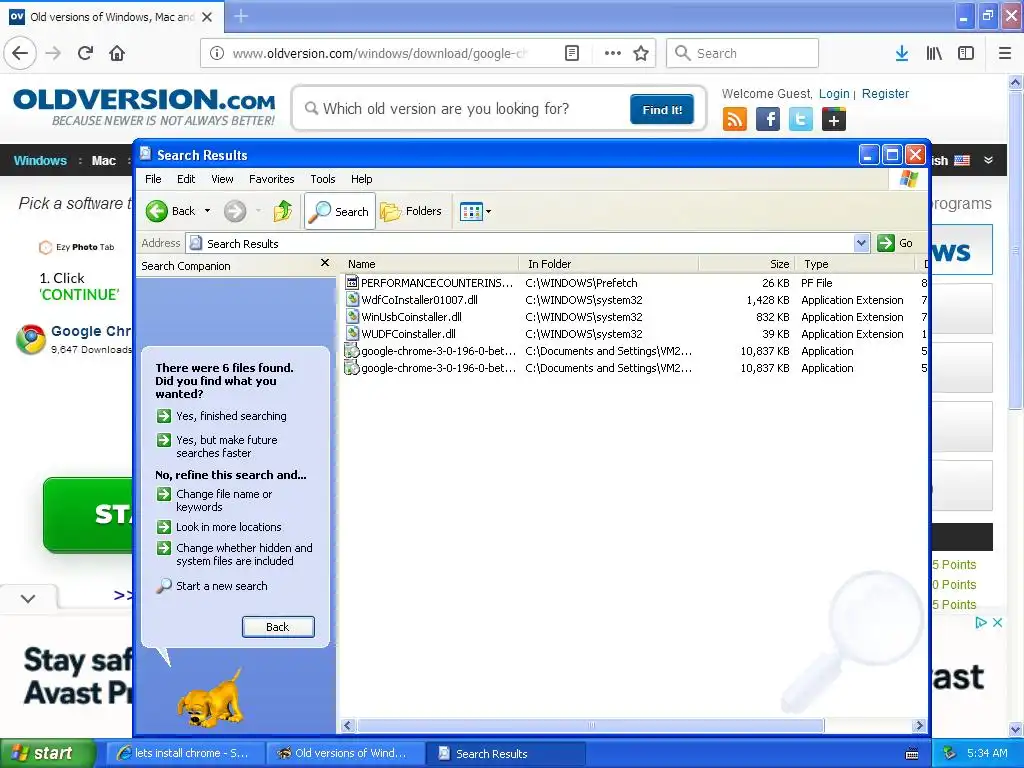Open the Tools menu

[x=323, y=179]
